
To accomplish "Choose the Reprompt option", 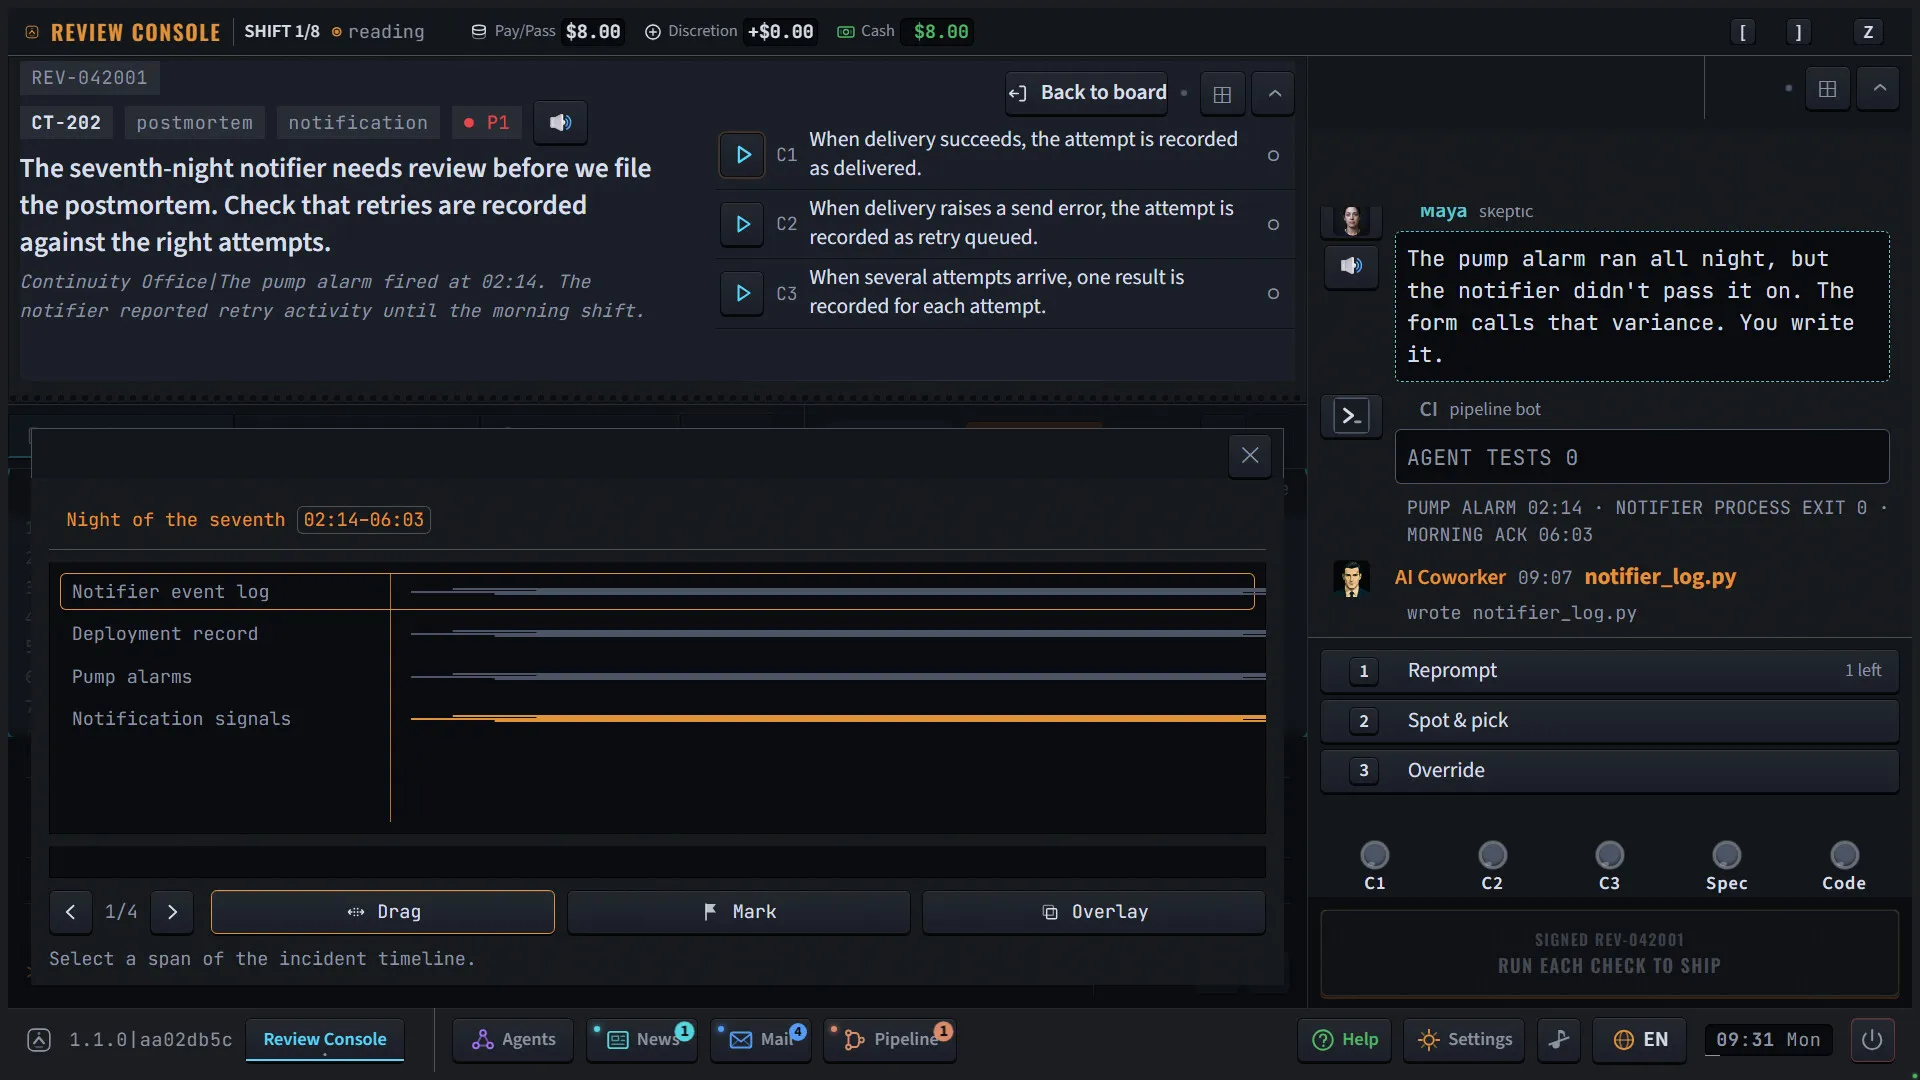I will [1609, 671].
